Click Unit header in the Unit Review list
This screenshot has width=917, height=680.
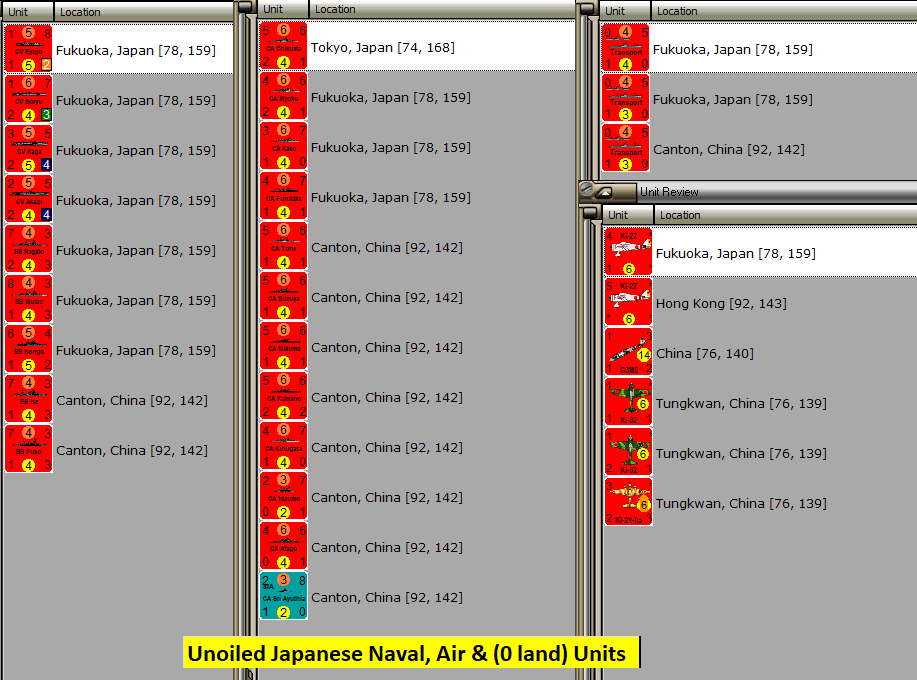628,215
